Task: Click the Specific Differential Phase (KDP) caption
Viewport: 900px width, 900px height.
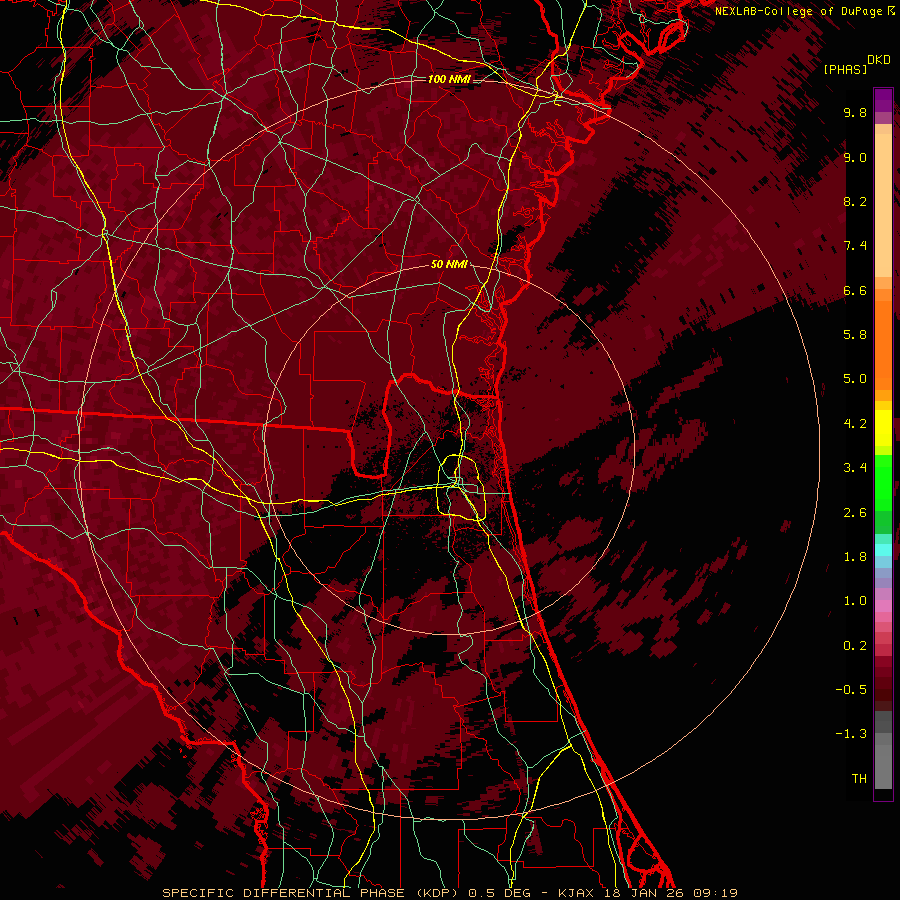Action: (x=311, y=893)
